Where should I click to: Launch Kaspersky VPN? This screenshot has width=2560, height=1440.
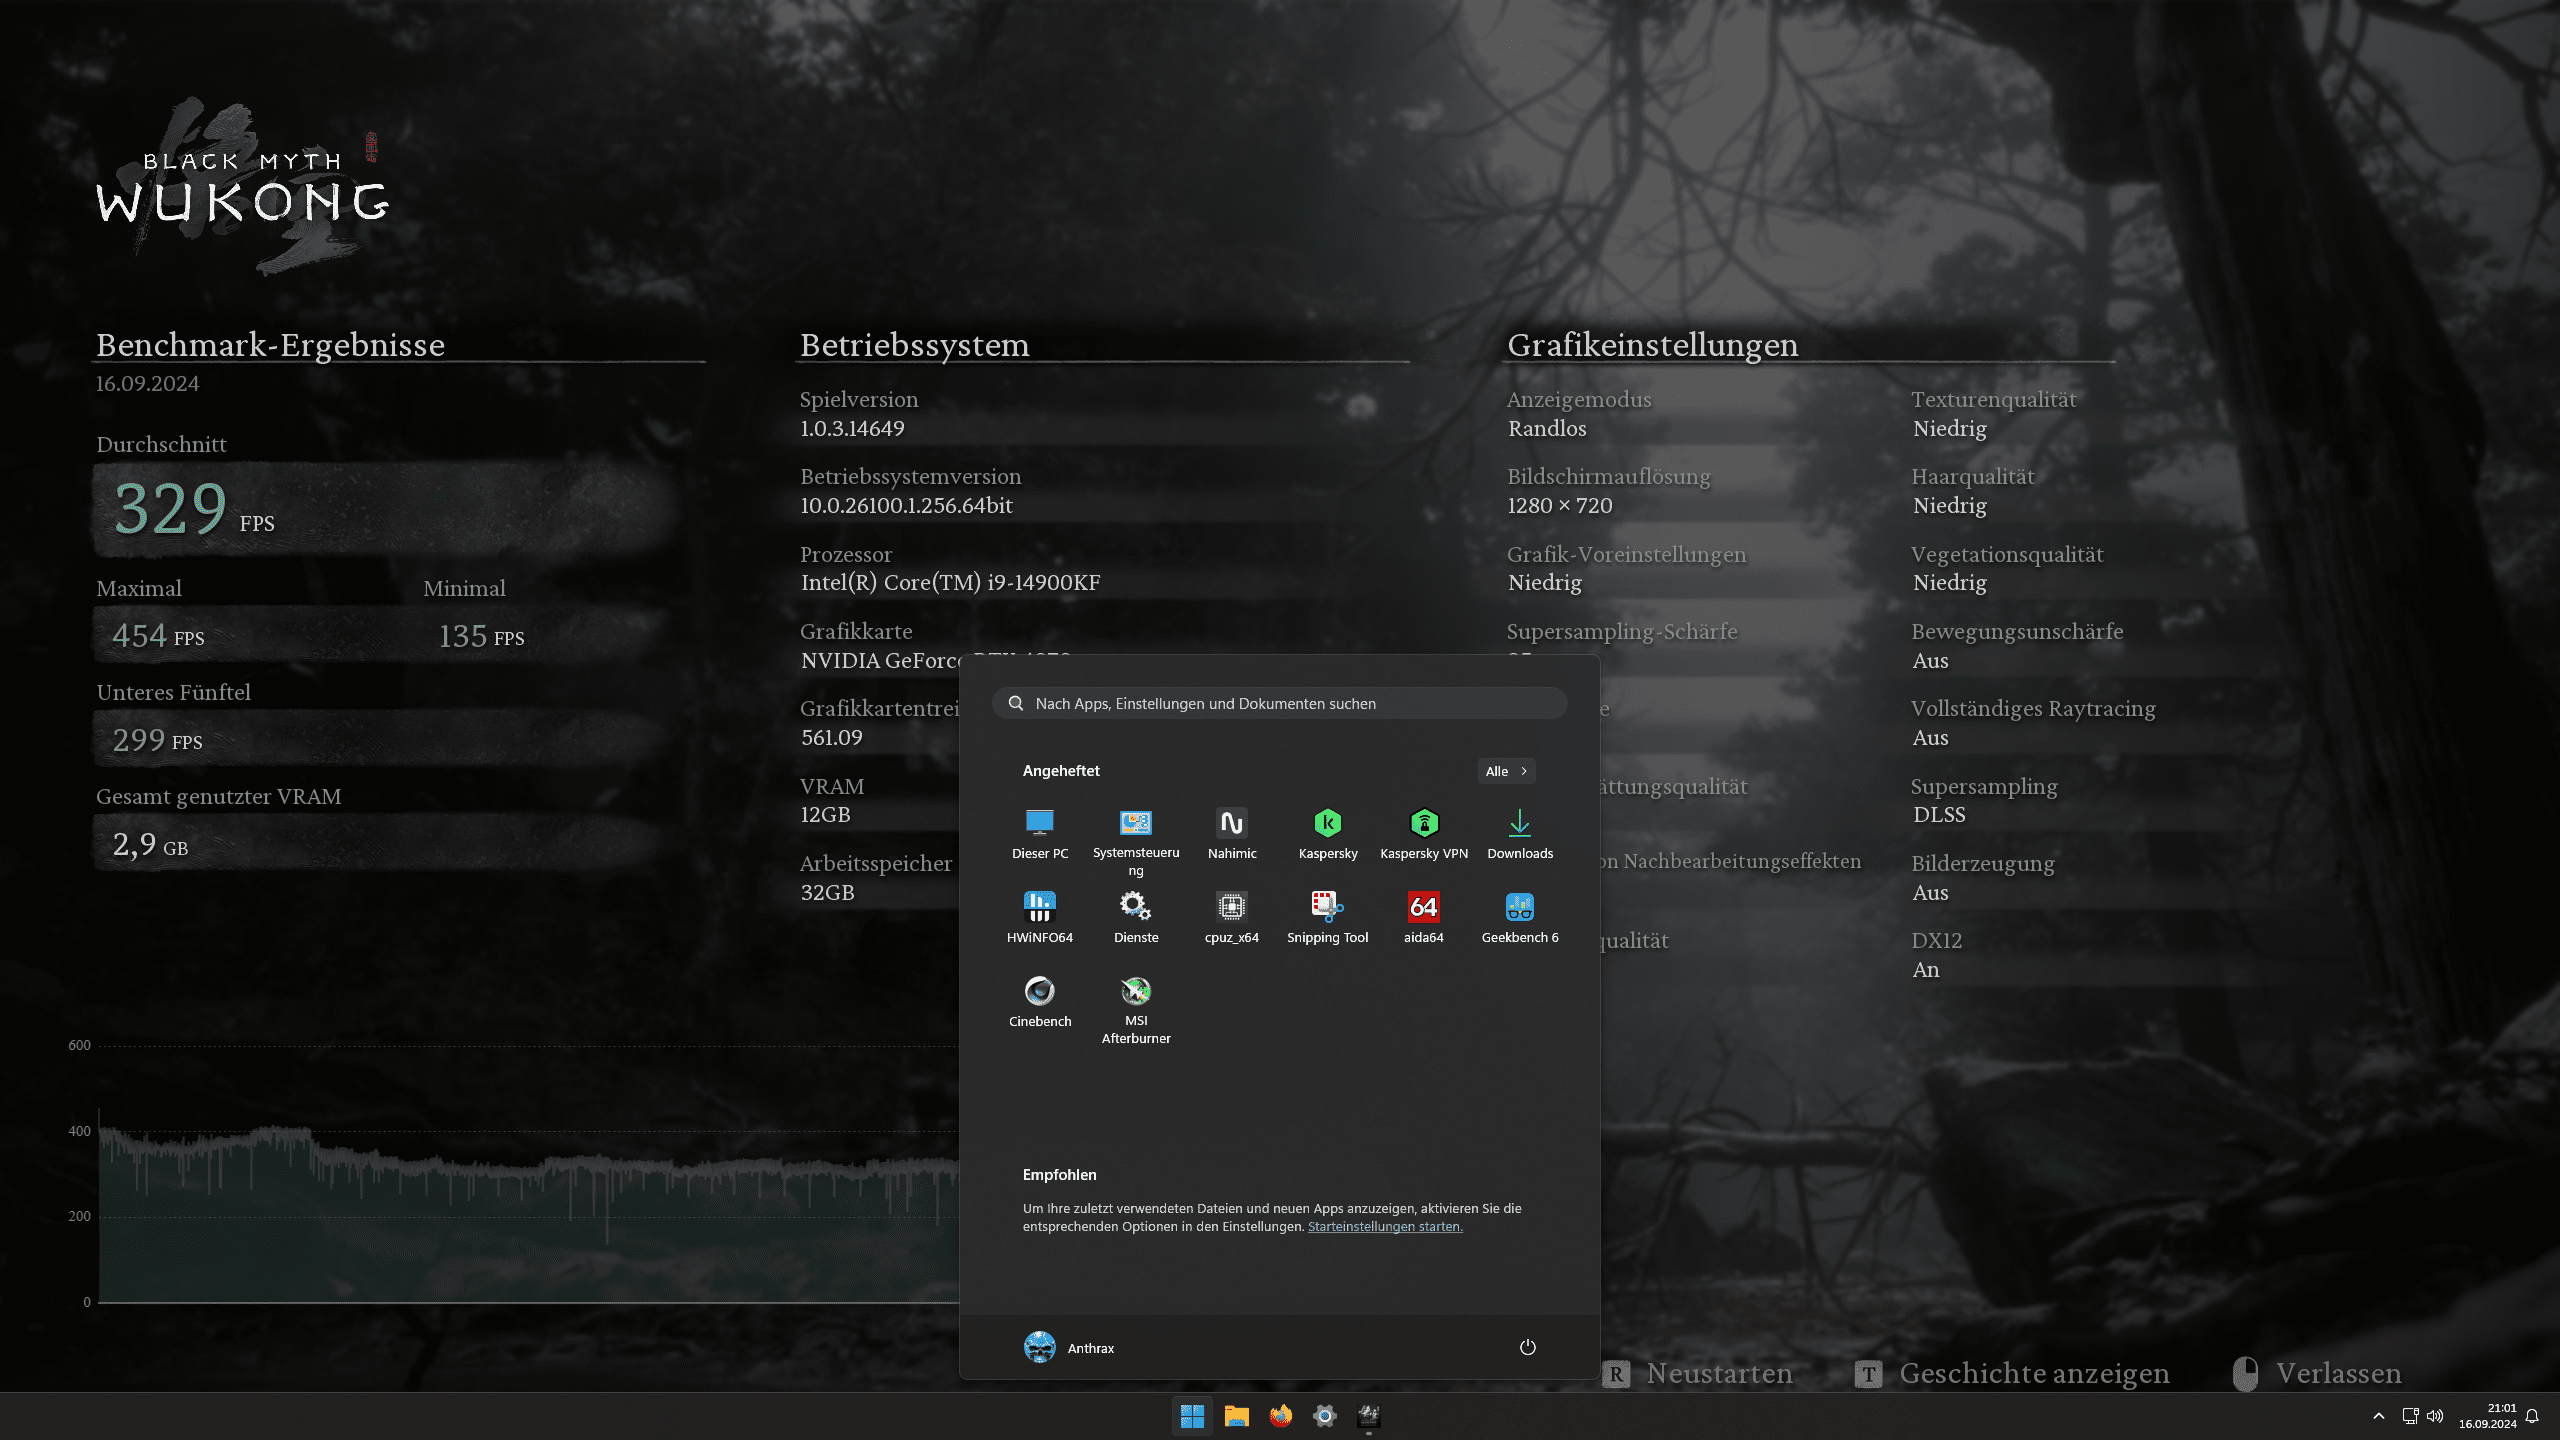click(x=1423, y=834)
